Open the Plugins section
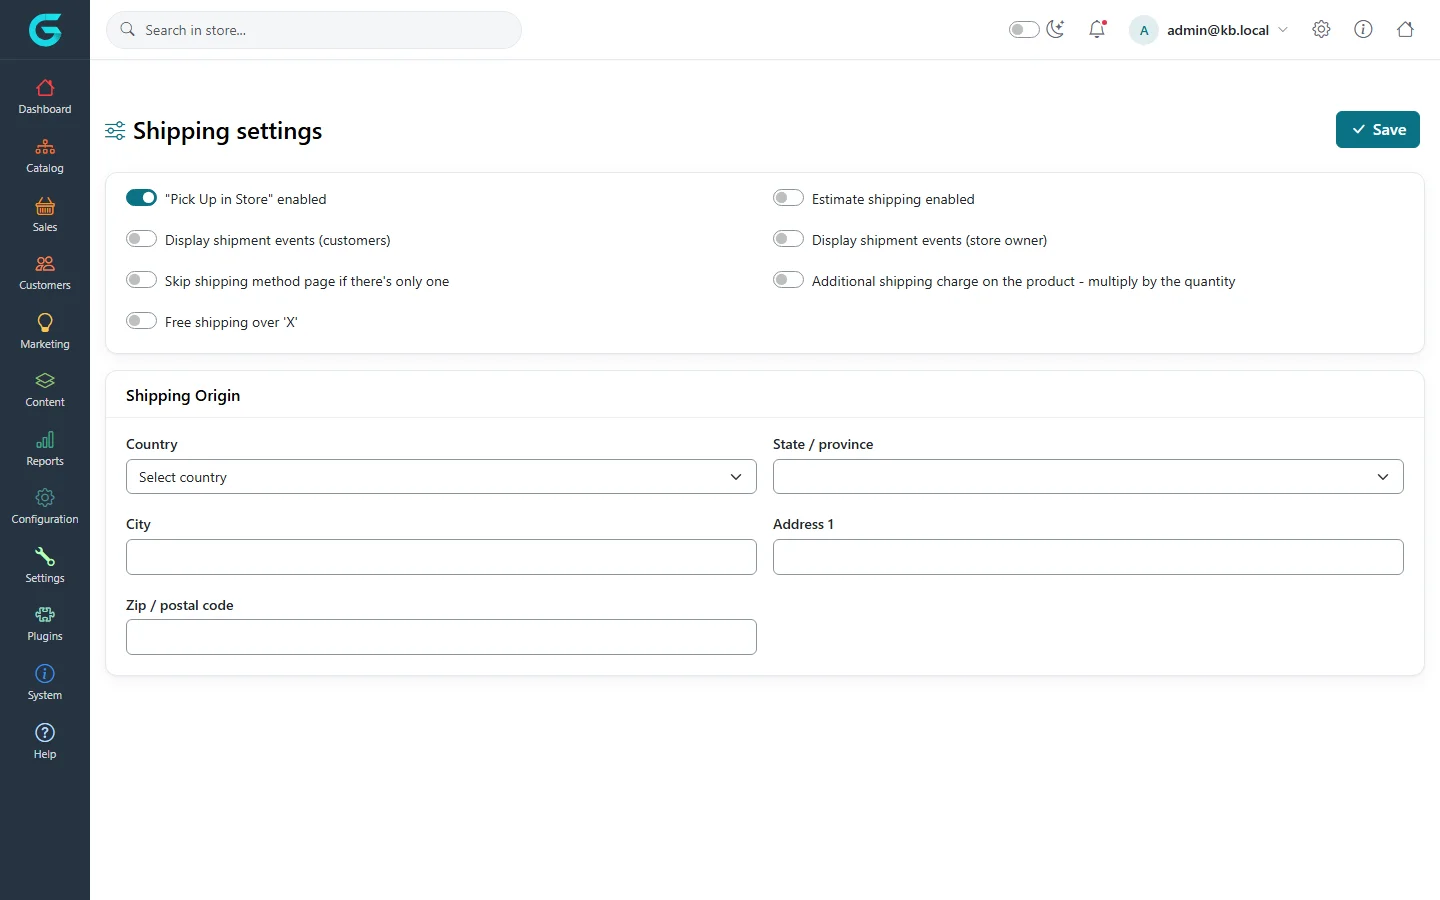This screenshot has width=1440, height=900. (45, 624)
